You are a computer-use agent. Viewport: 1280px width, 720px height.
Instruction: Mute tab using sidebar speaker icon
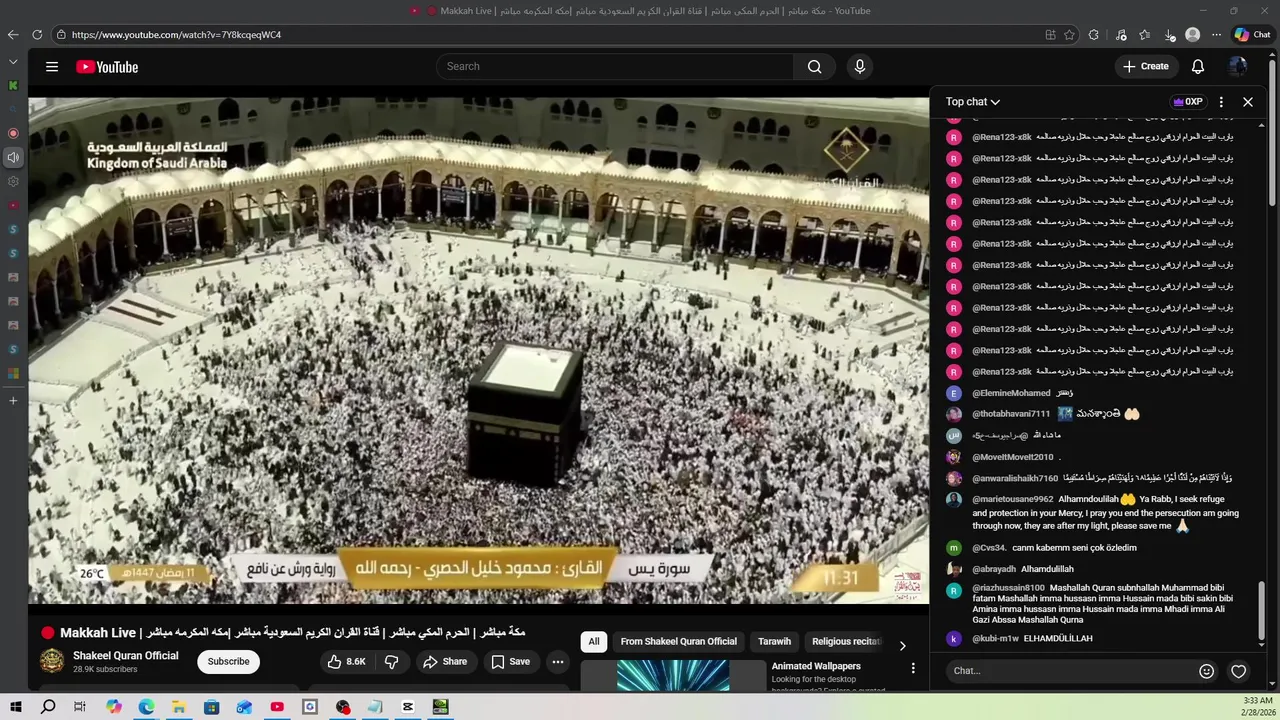tap(13, 157)
